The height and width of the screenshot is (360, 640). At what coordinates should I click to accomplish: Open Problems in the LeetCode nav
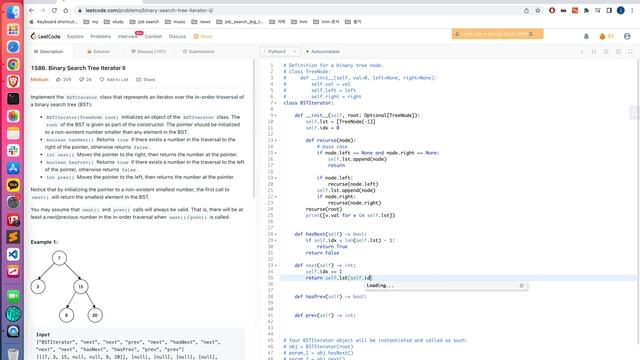(100, 36)
